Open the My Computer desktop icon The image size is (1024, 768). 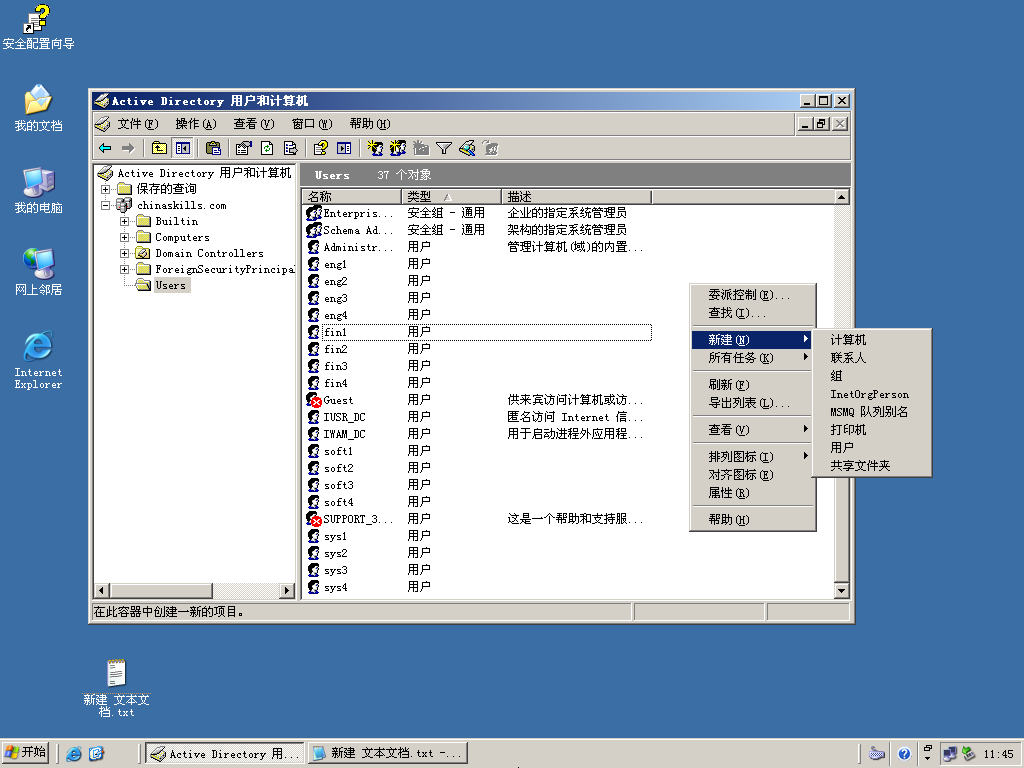(x=38, y=190)
